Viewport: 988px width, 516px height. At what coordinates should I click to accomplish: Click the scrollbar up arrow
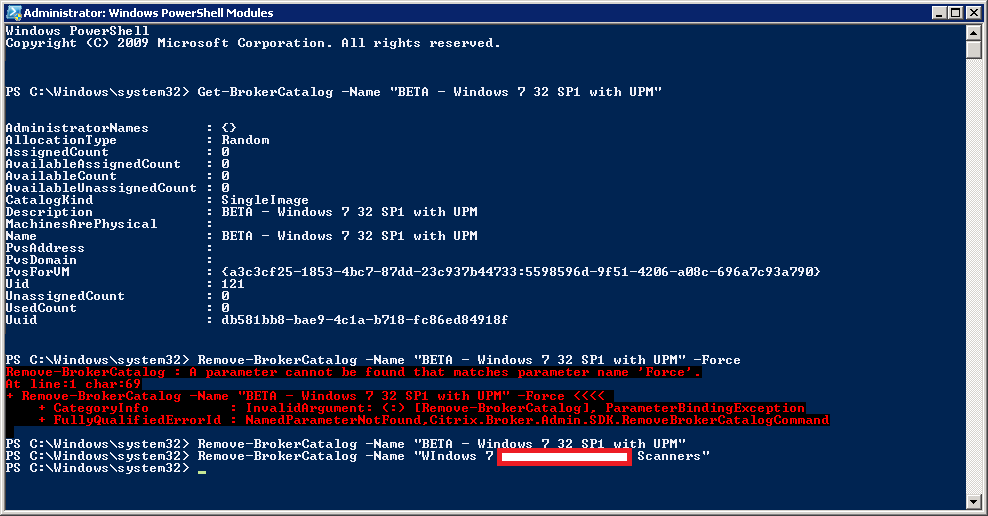pos(974,32)
